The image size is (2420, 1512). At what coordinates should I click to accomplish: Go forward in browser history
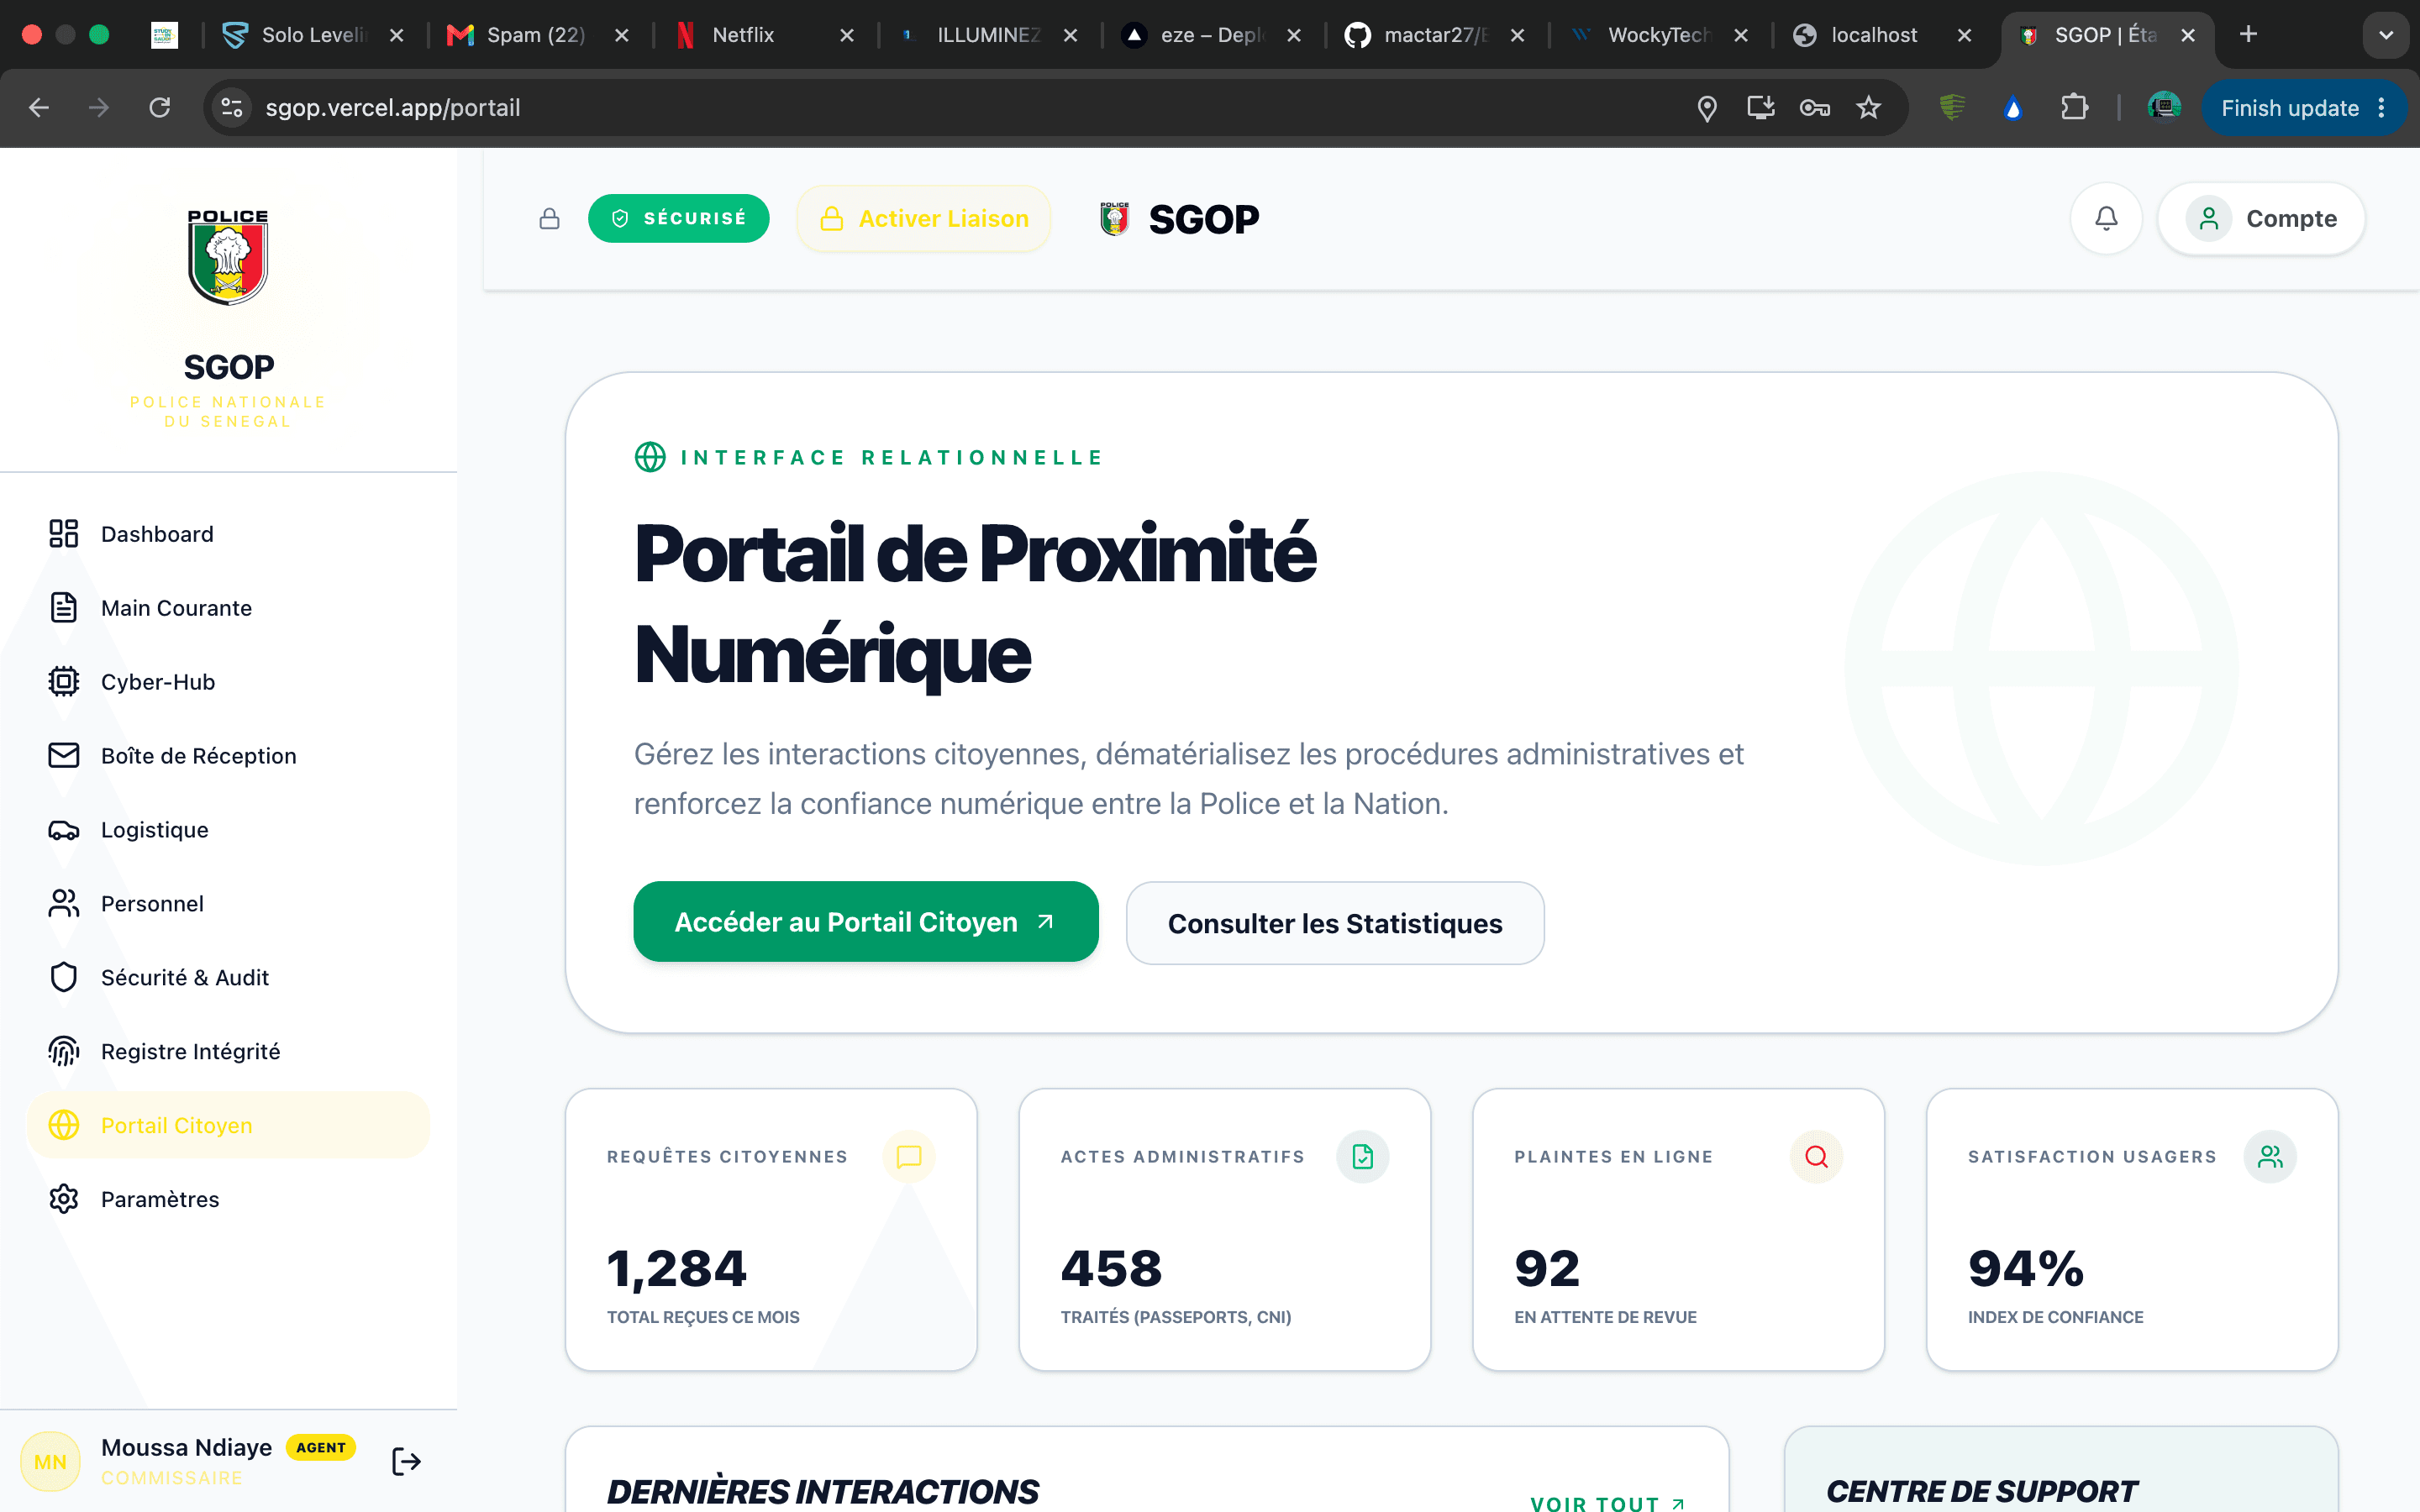[98, 108]
